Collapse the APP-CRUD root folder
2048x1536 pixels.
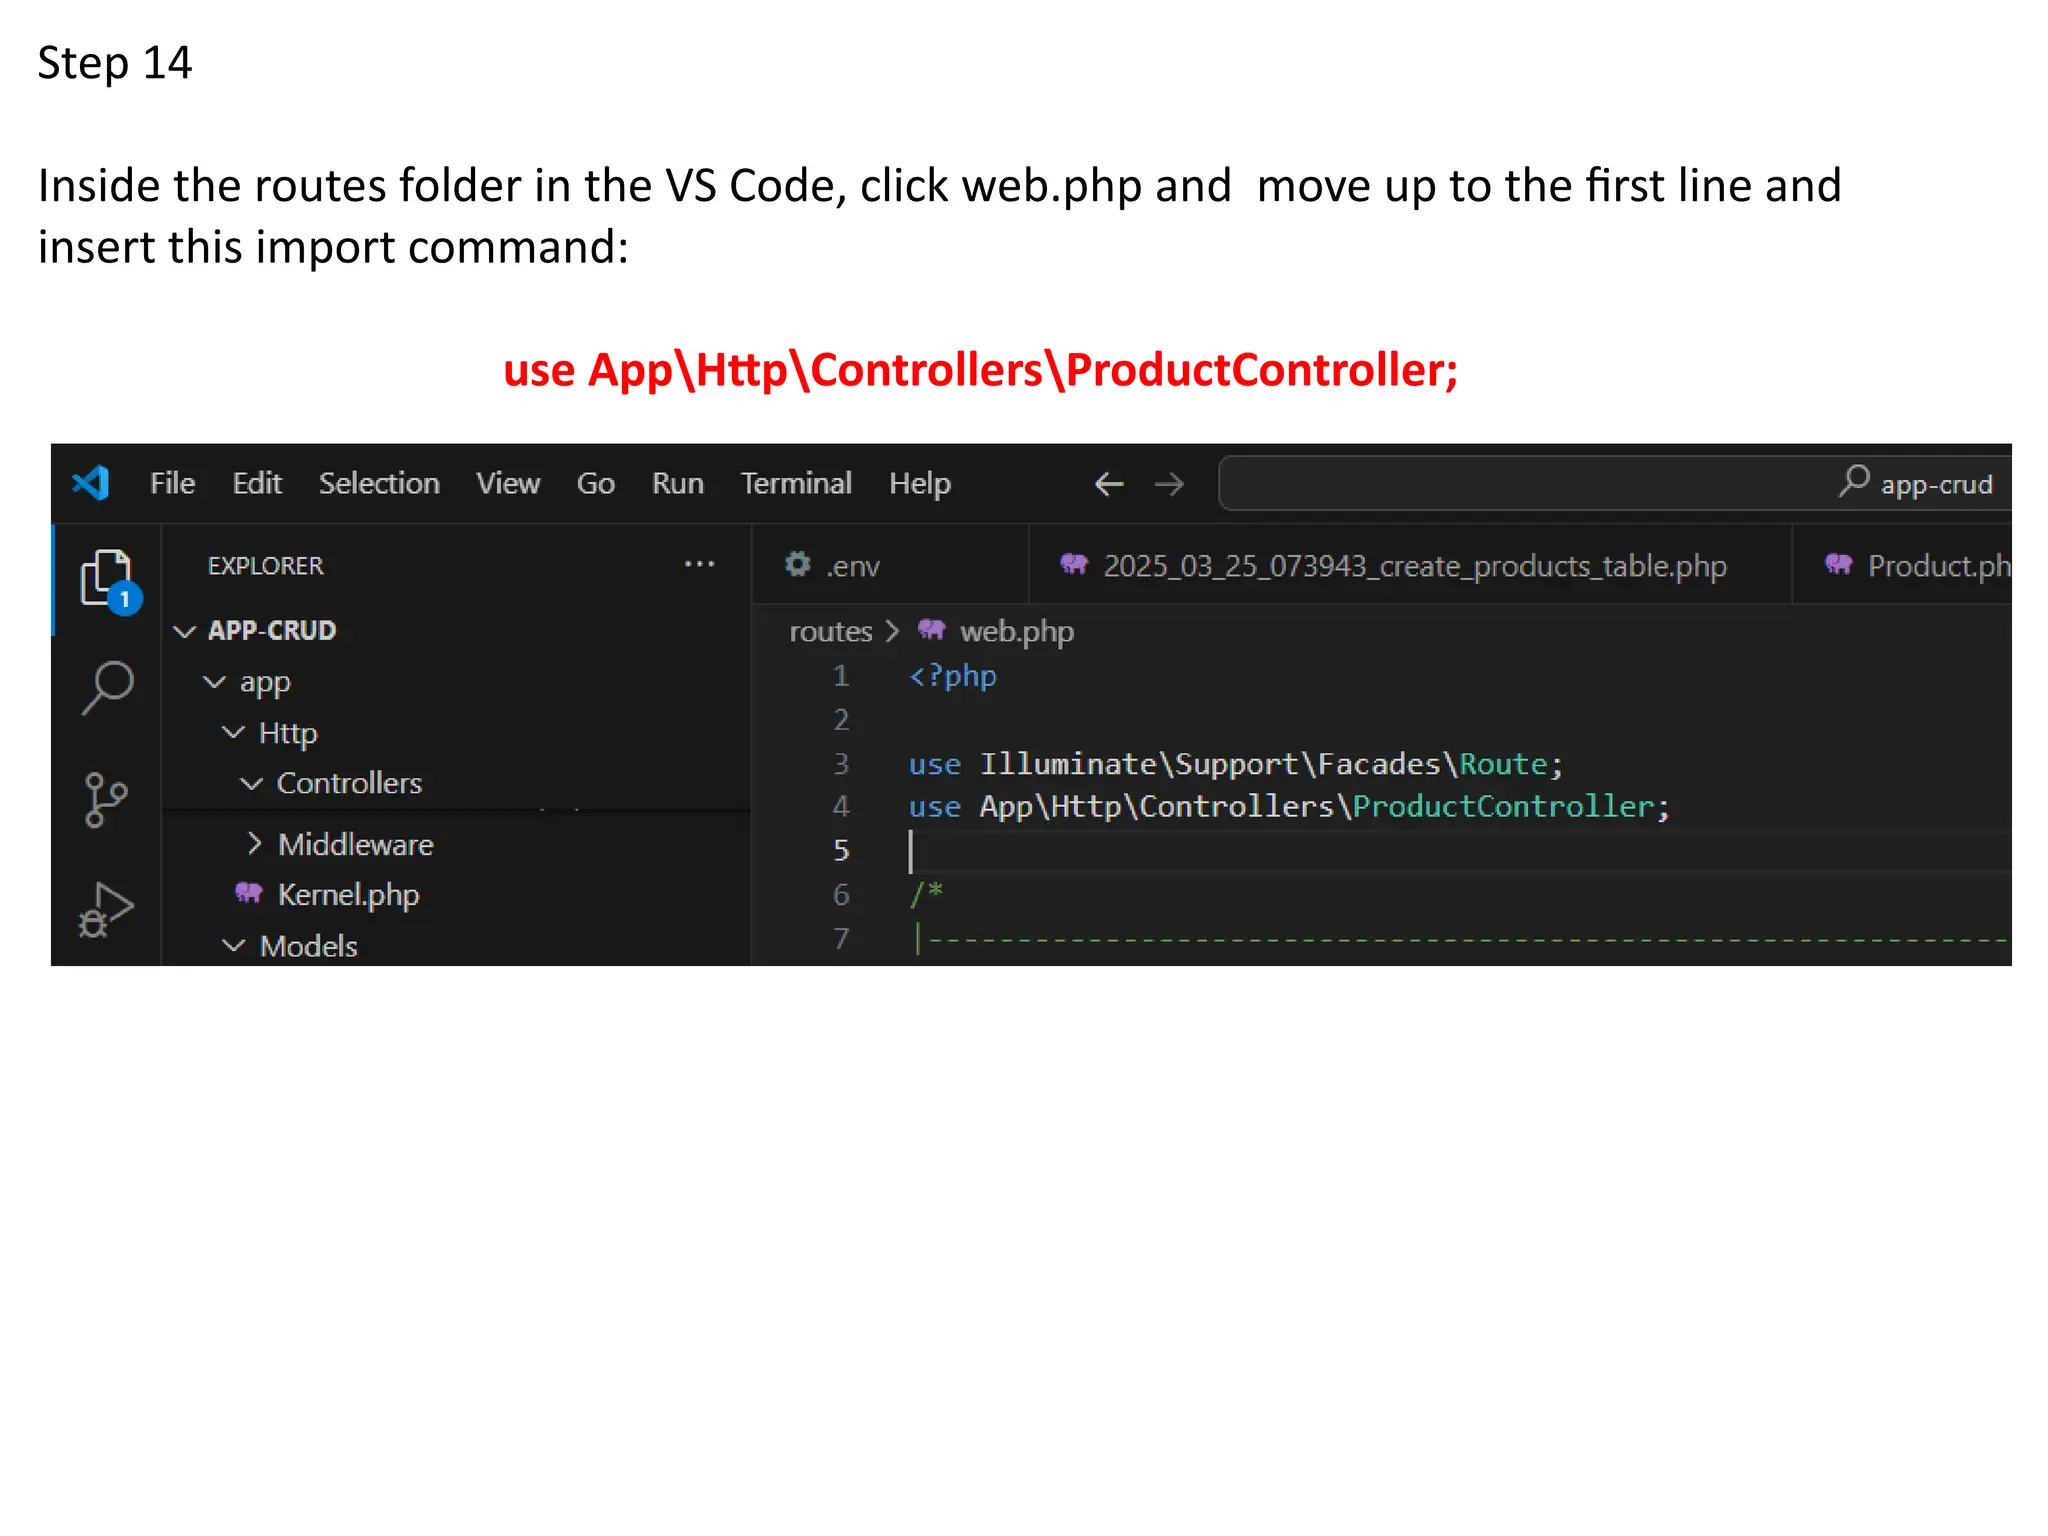coord(184,631)
